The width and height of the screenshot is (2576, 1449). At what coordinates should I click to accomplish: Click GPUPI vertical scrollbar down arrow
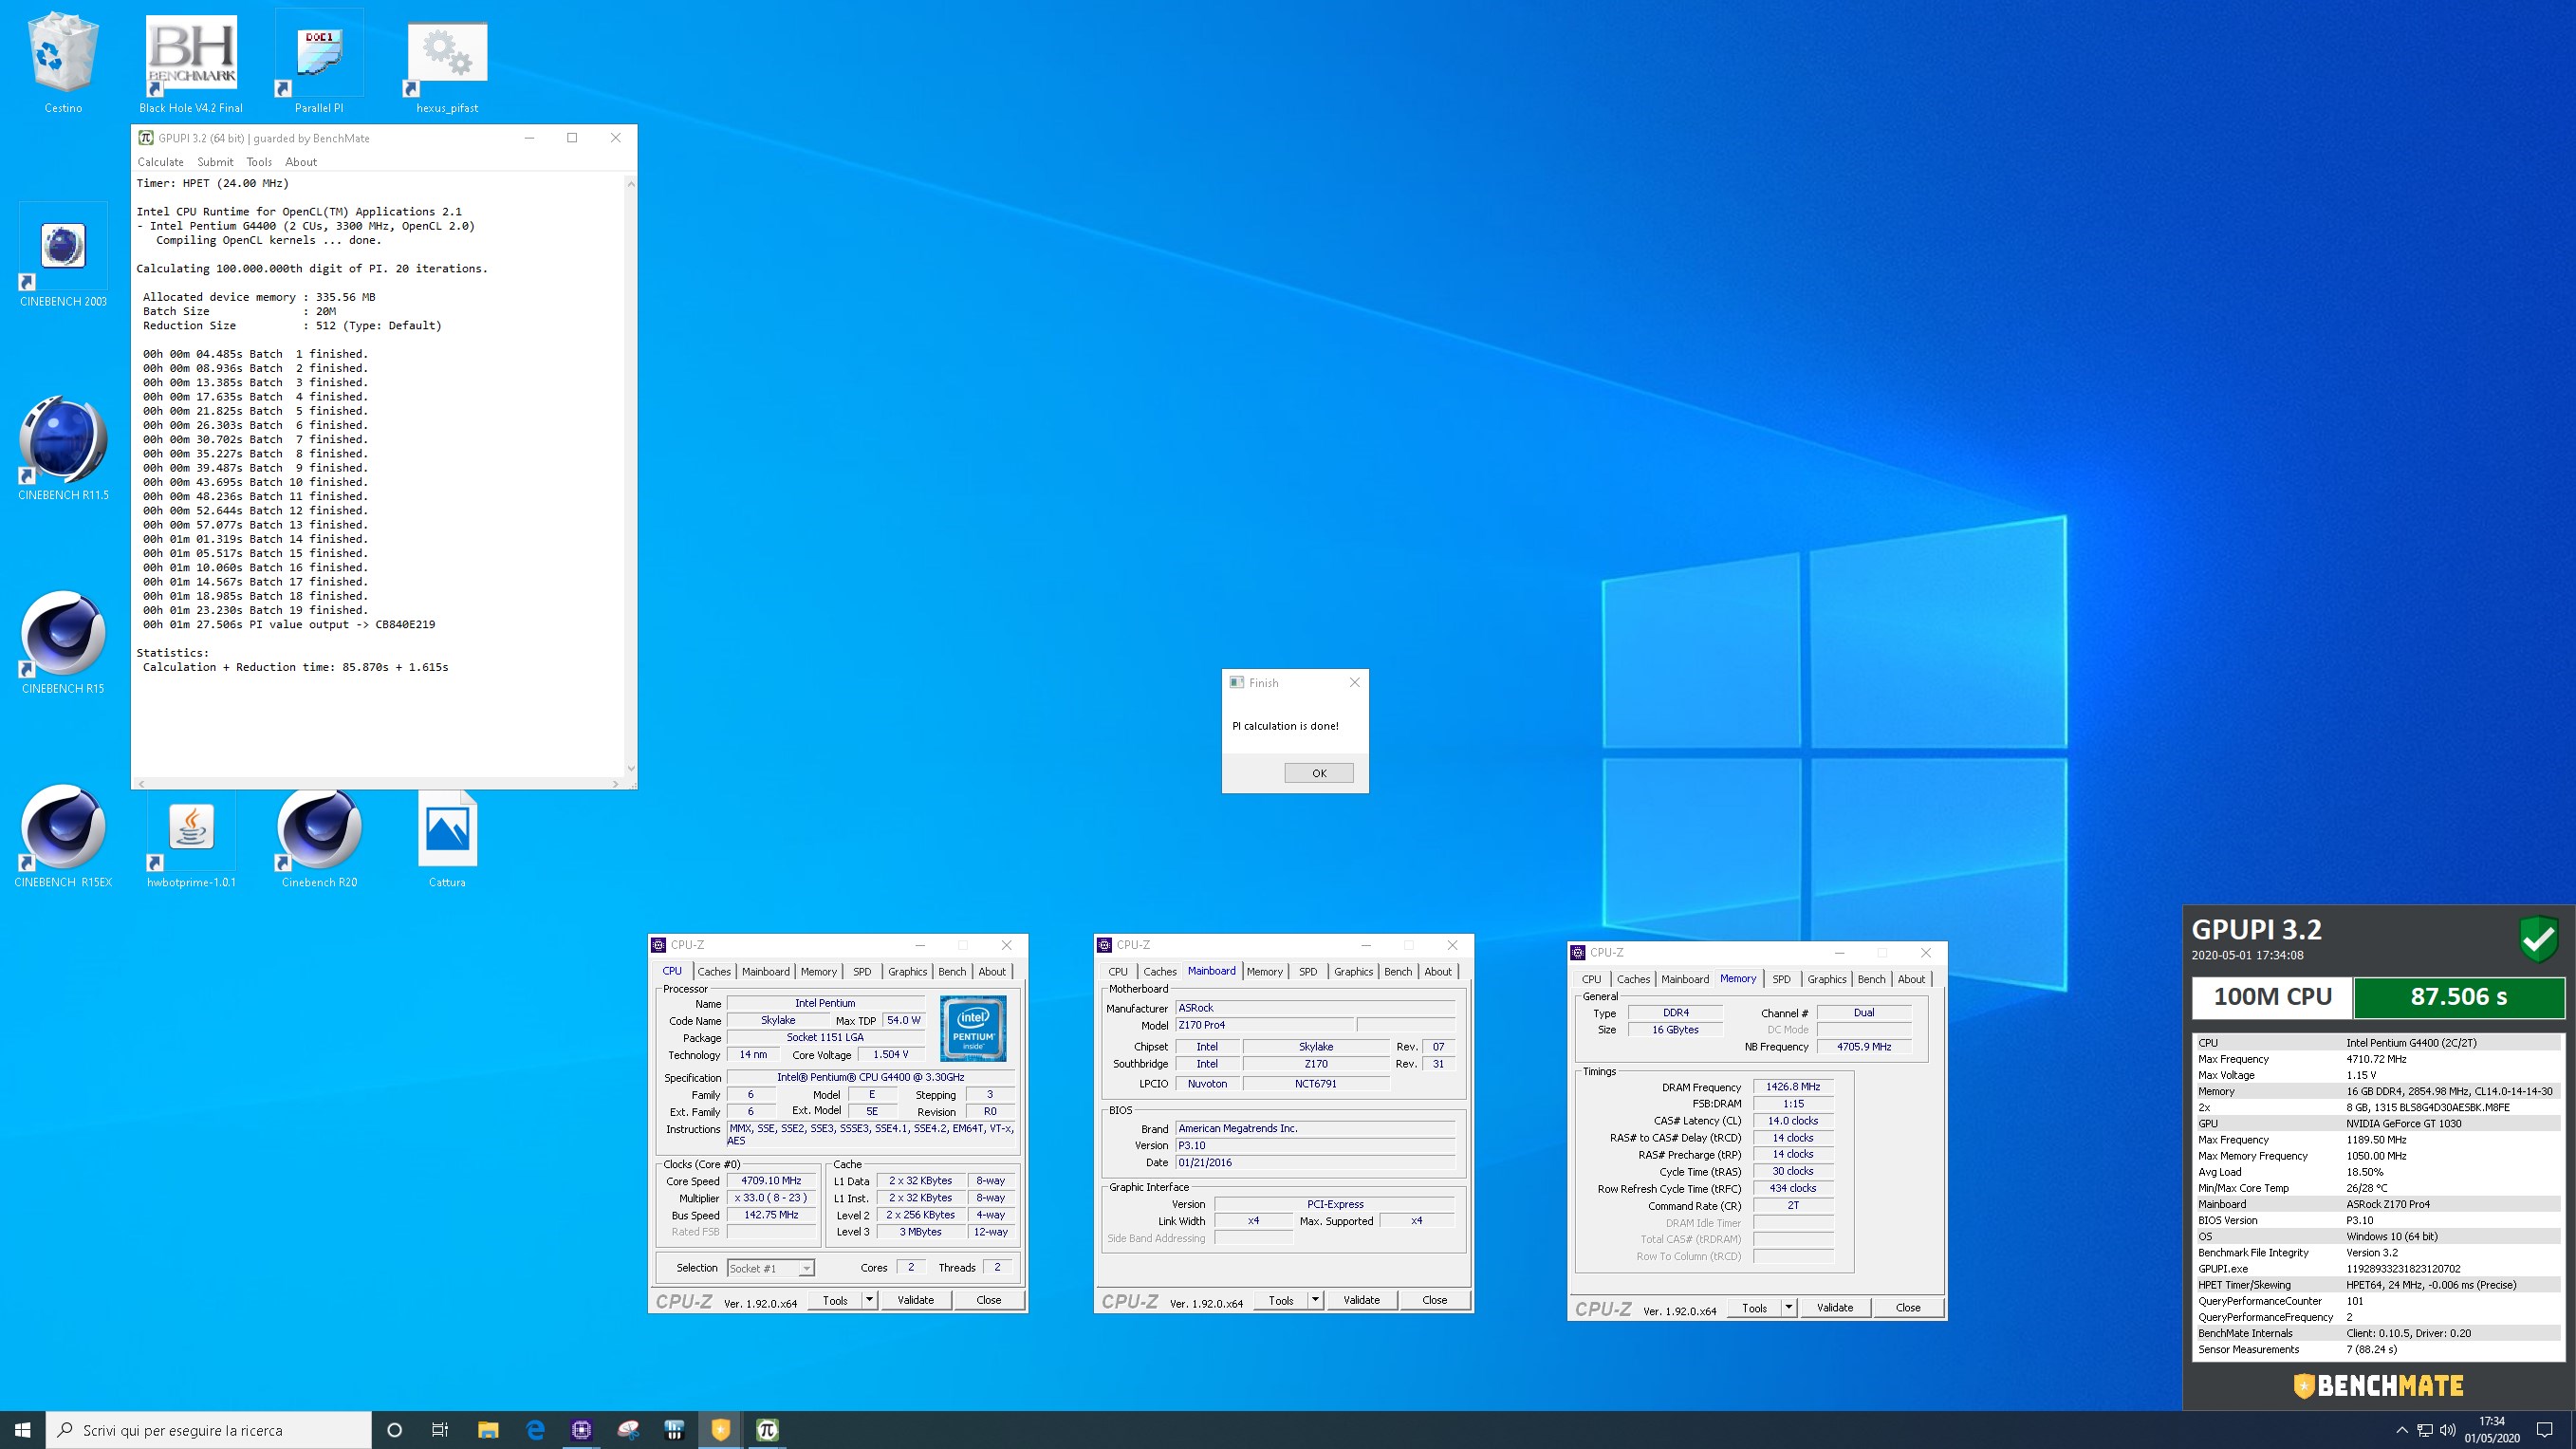click(630, 769)
